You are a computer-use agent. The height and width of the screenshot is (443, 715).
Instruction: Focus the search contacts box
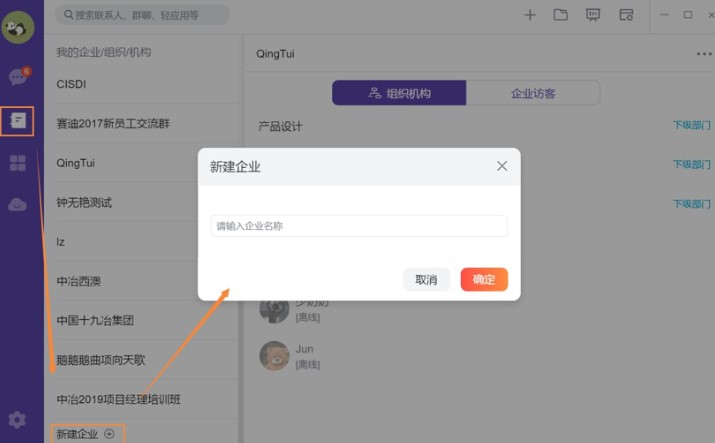pos(142,15)
